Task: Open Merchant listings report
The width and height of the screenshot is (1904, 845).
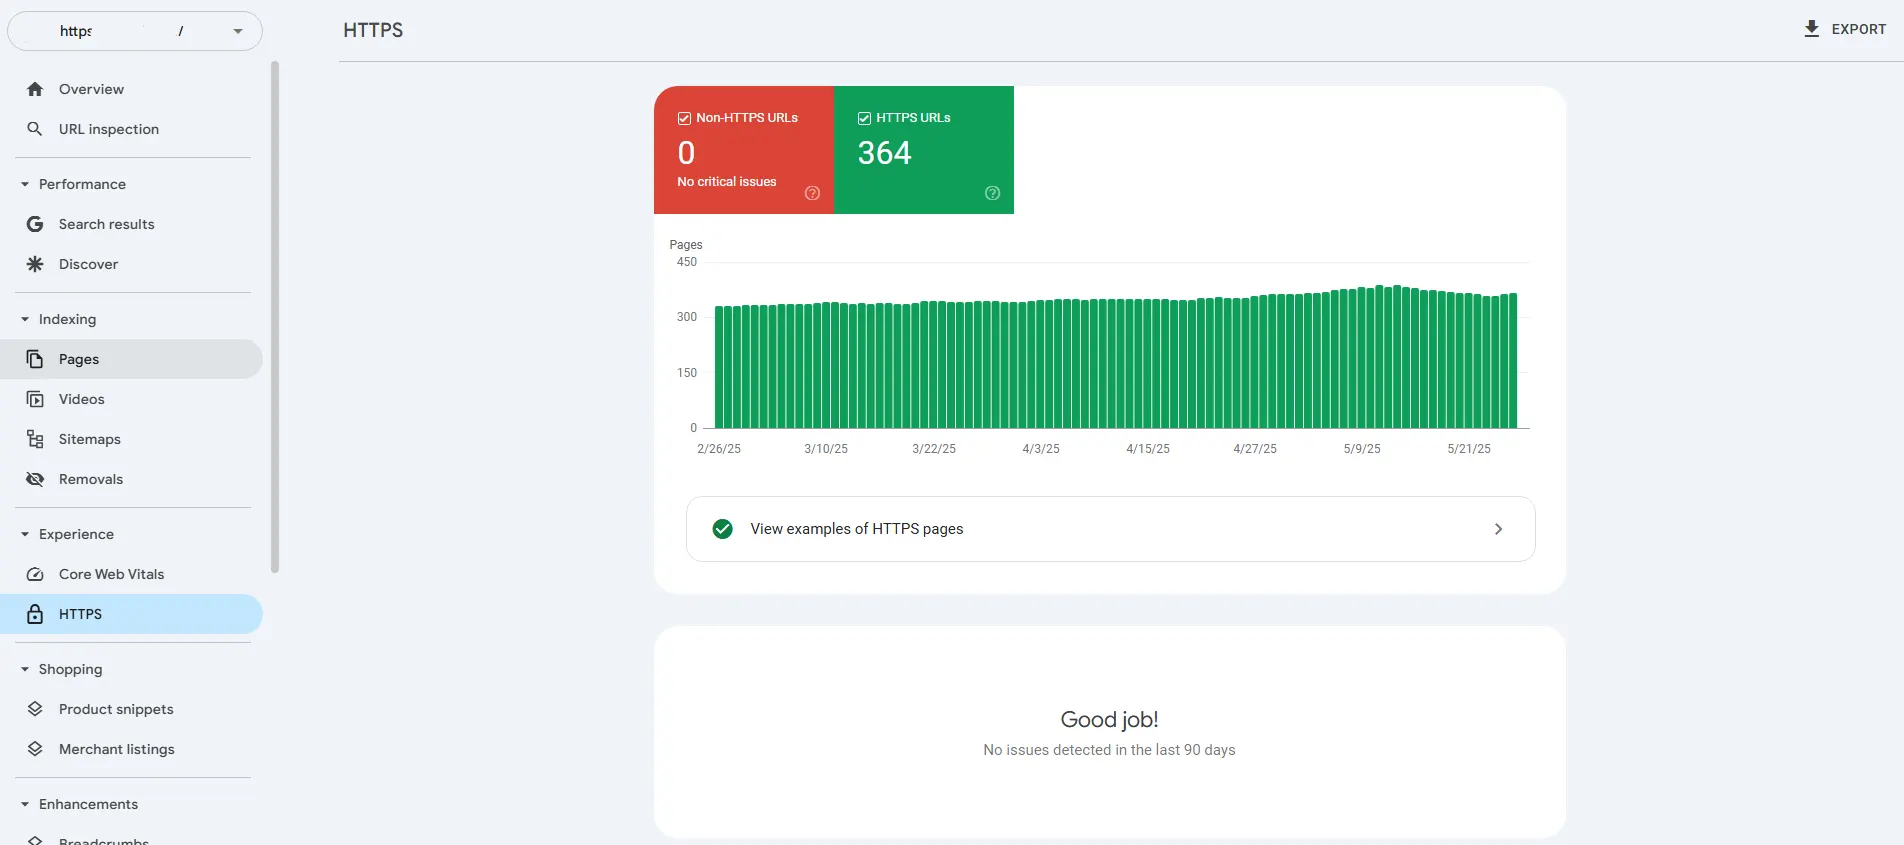Action: (131, 749)
